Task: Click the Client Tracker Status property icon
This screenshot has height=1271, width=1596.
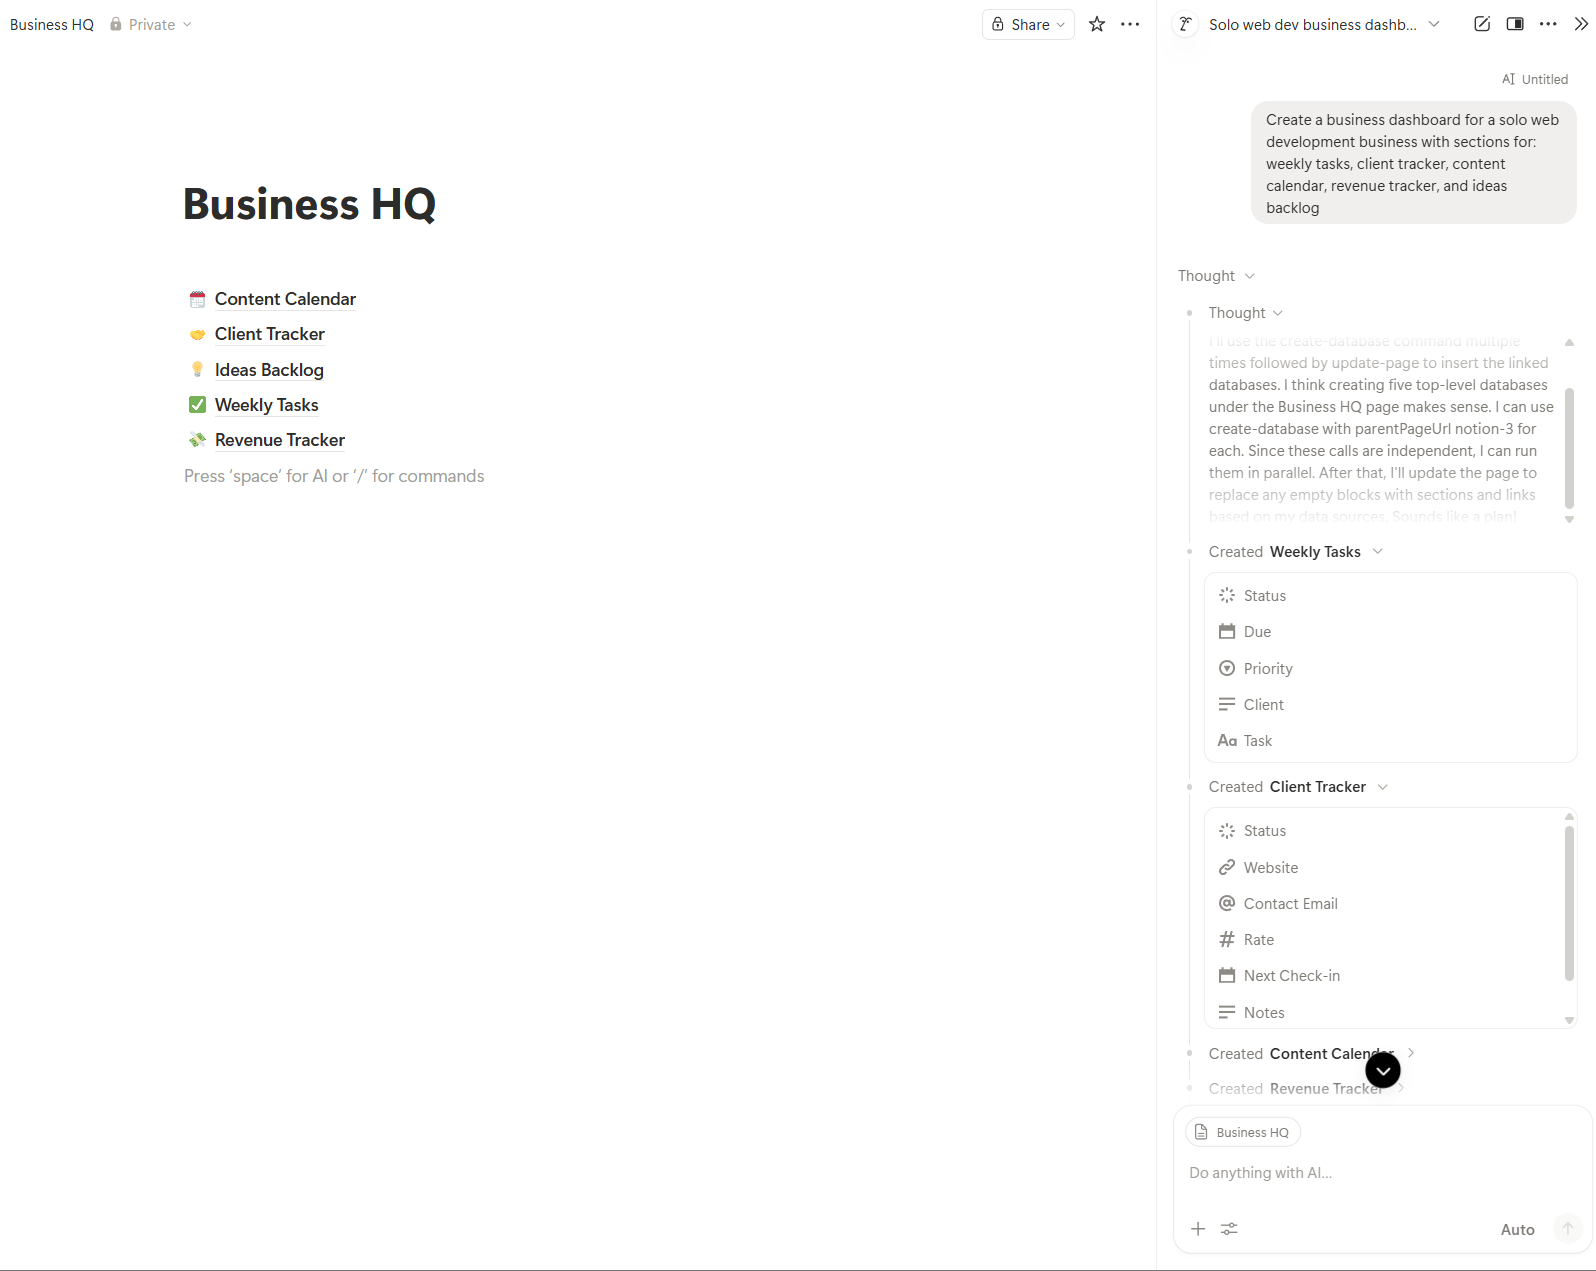Action: coord(1227,830)
